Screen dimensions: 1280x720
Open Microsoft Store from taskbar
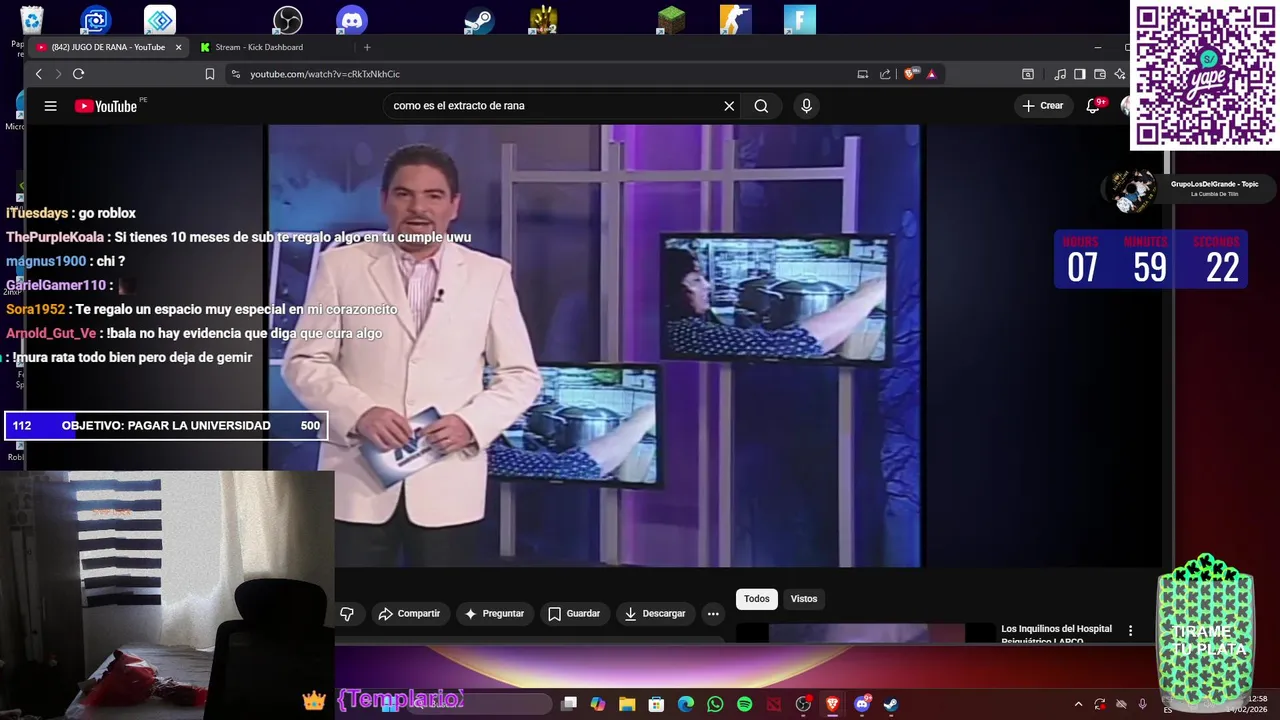click(x=656, y=704)
